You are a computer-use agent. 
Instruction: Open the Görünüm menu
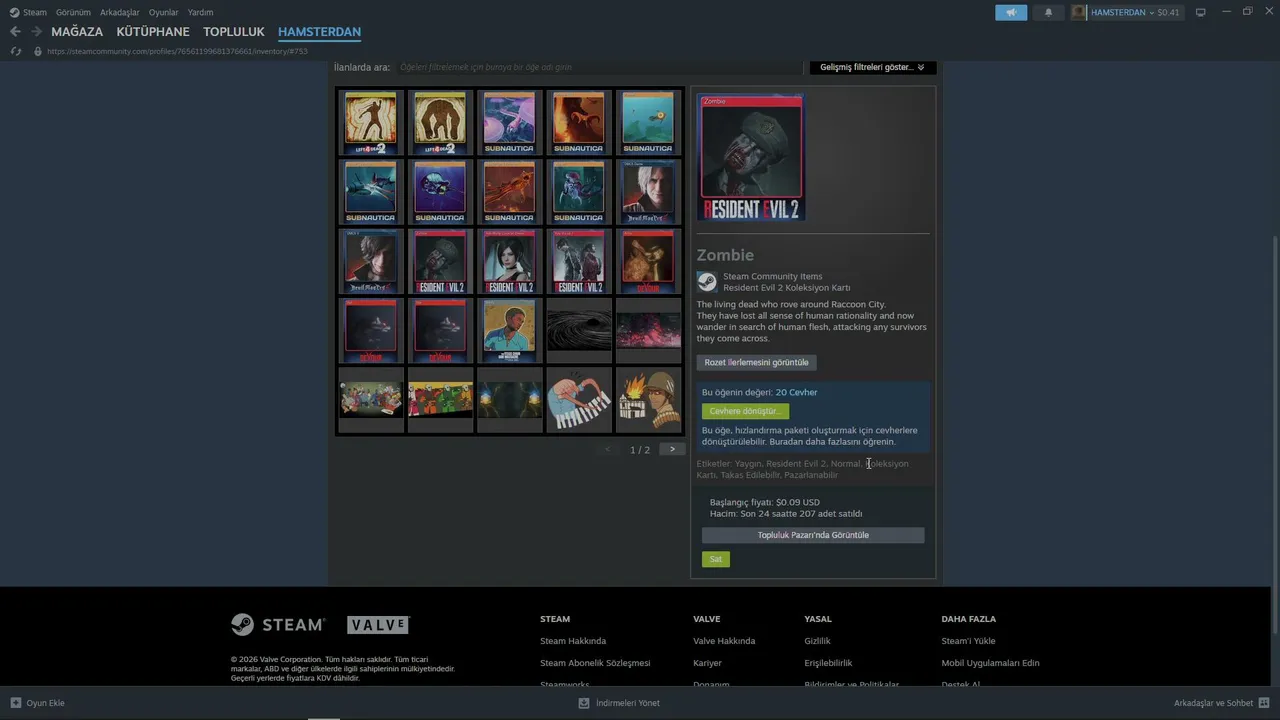tap(73, 12)
